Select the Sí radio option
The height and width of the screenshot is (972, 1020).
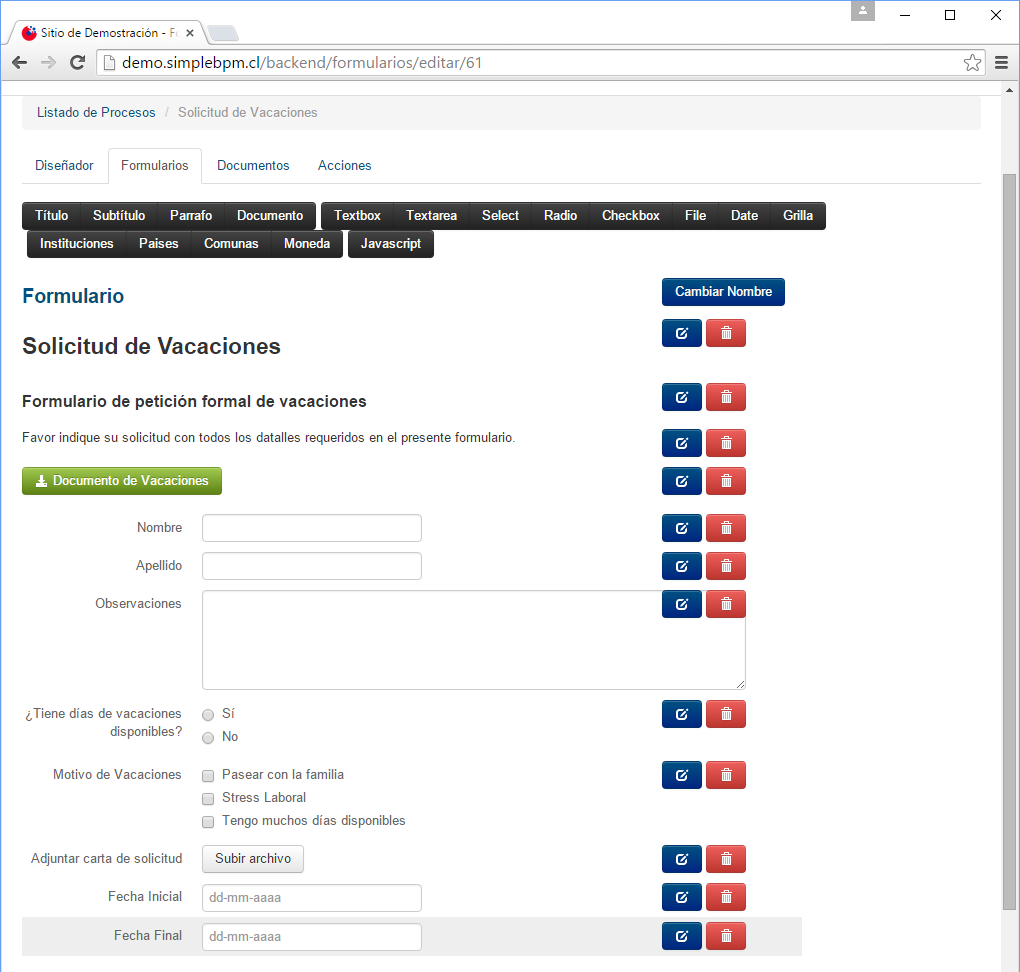click(x=208, y=715)
